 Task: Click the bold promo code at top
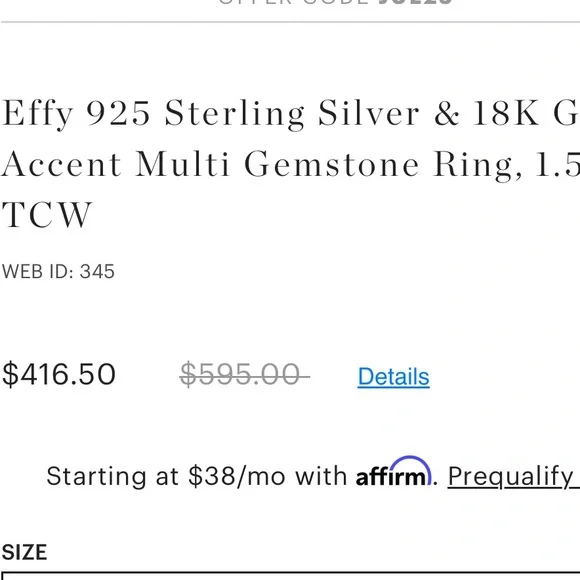415,2
